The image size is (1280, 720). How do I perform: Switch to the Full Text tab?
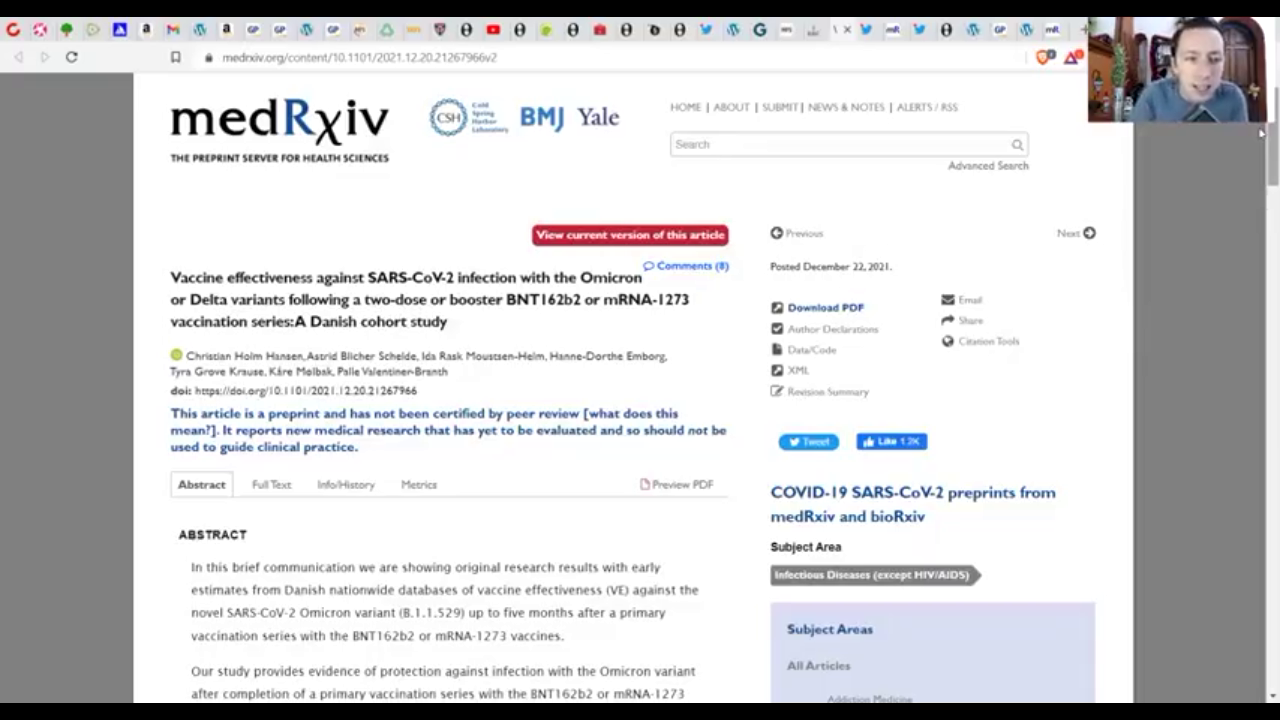[x=271, y=485]
